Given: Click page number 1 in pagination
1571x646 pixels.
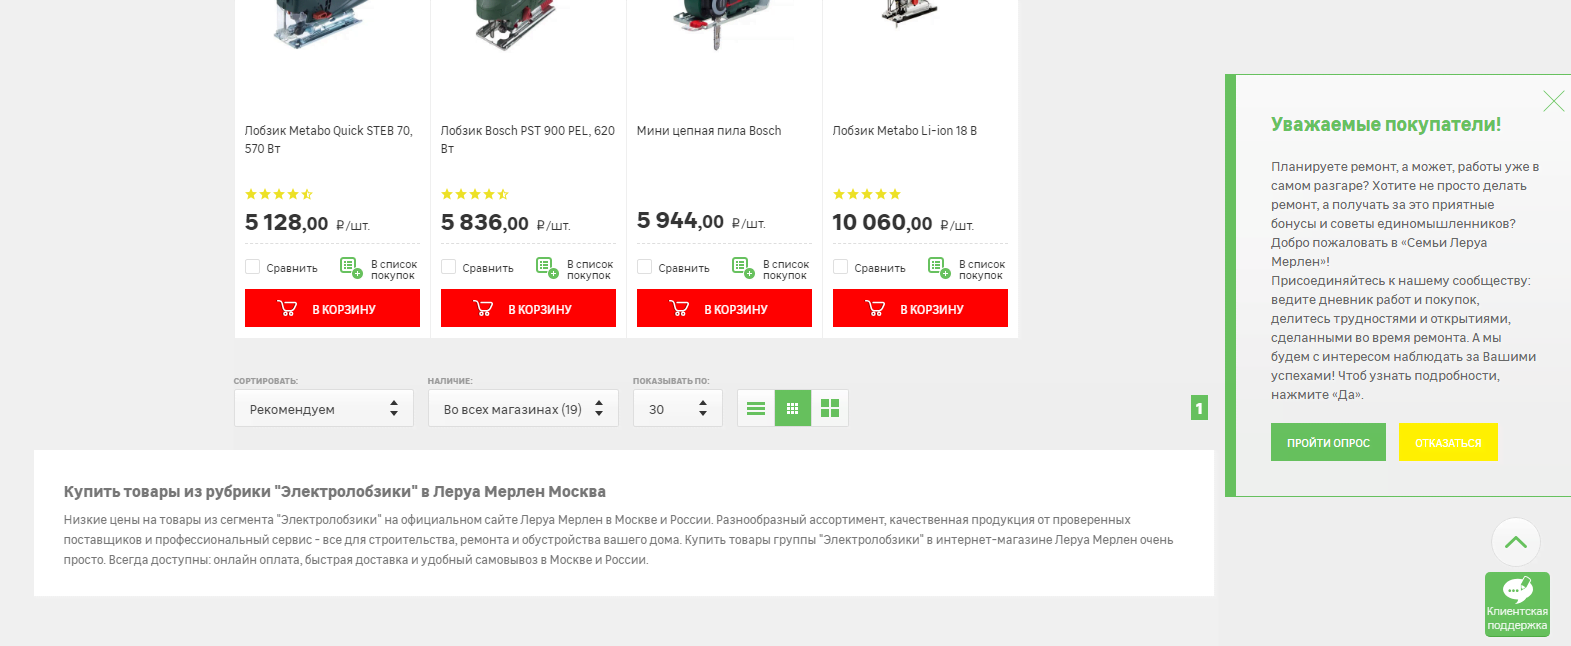Looking at the screenshot, I should (x=1199, y=408).
